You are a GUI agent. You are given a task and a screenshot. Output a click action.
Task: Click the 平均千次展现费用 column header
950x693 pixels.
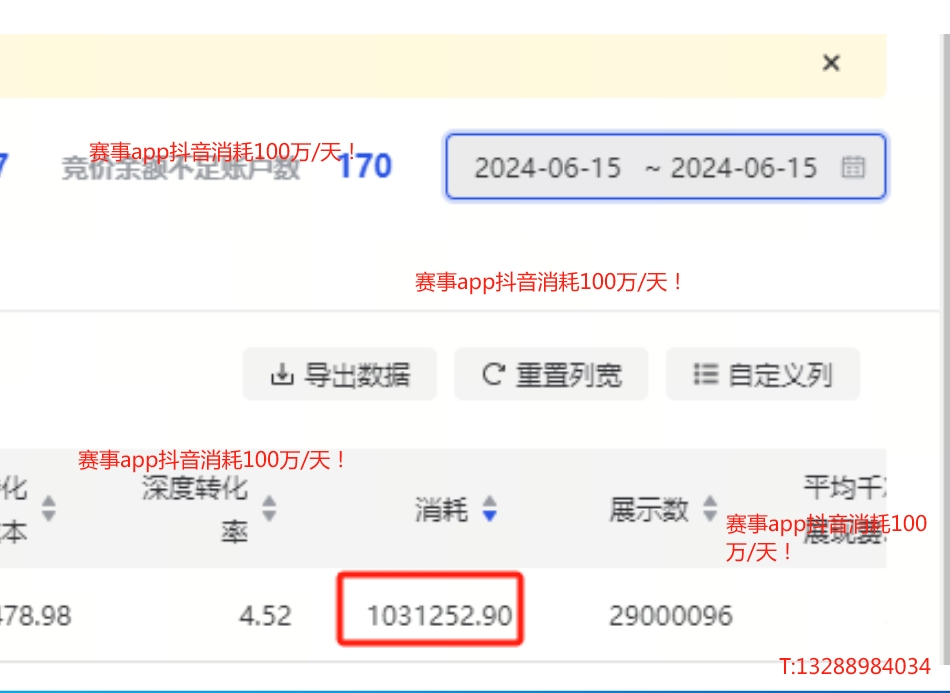click(x=842, y=509)
